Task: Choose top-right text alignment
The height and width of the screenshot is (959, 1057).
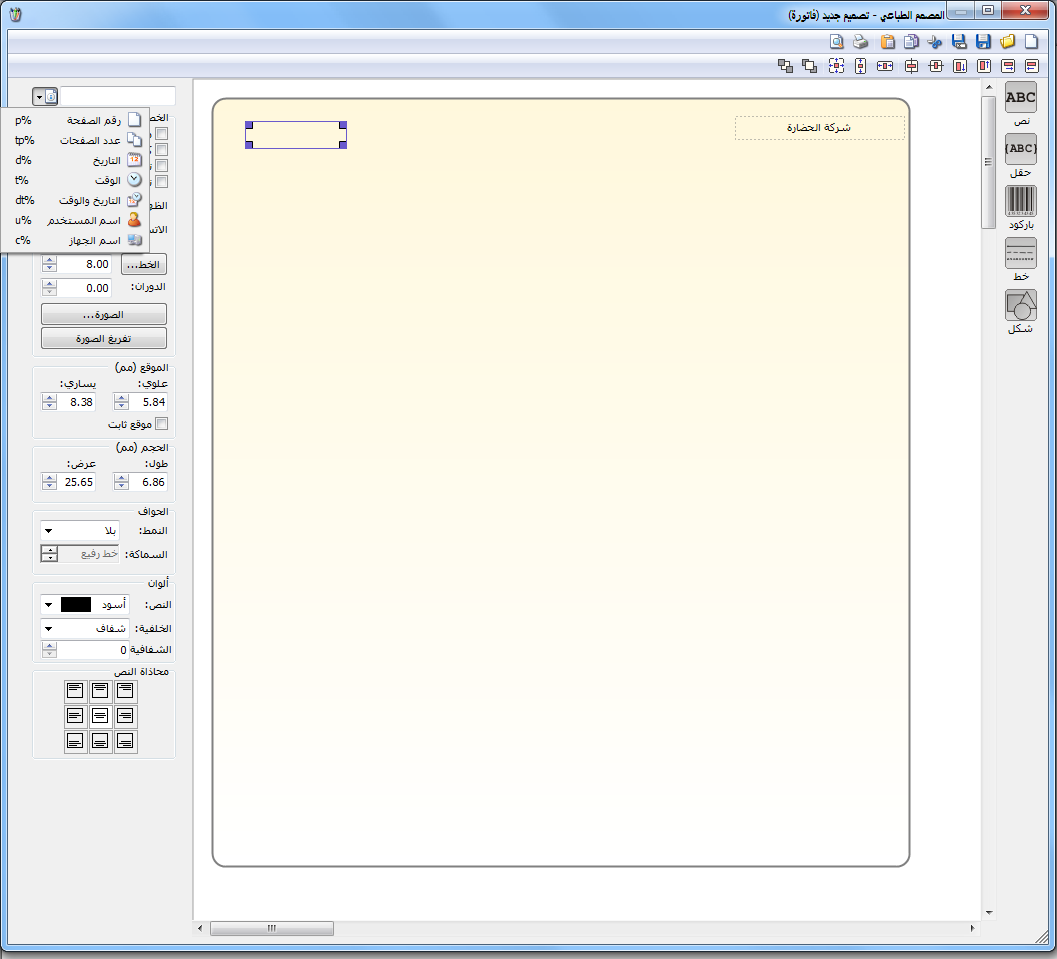Action: [125, 691]
